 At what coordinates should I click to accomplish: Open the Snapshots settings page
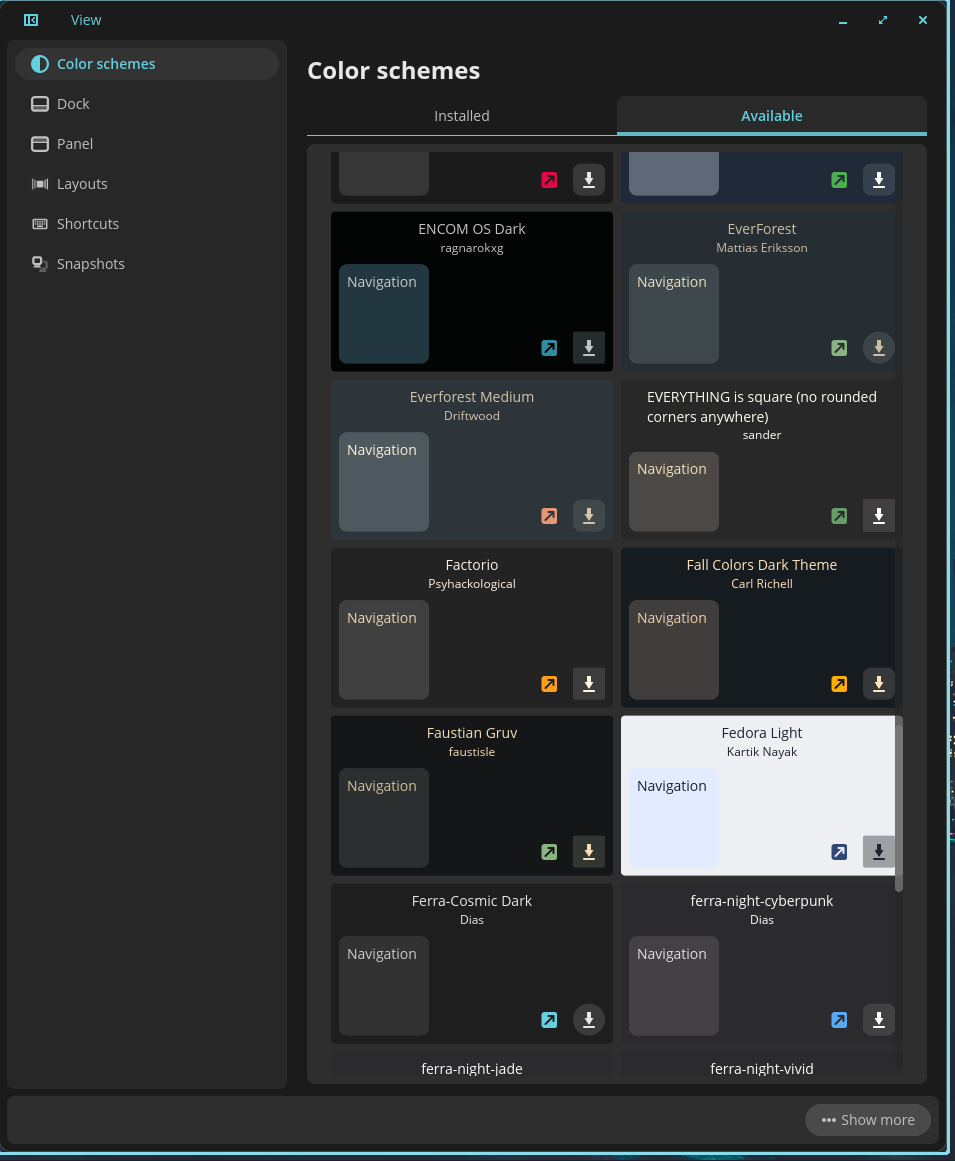pos(90,264)
